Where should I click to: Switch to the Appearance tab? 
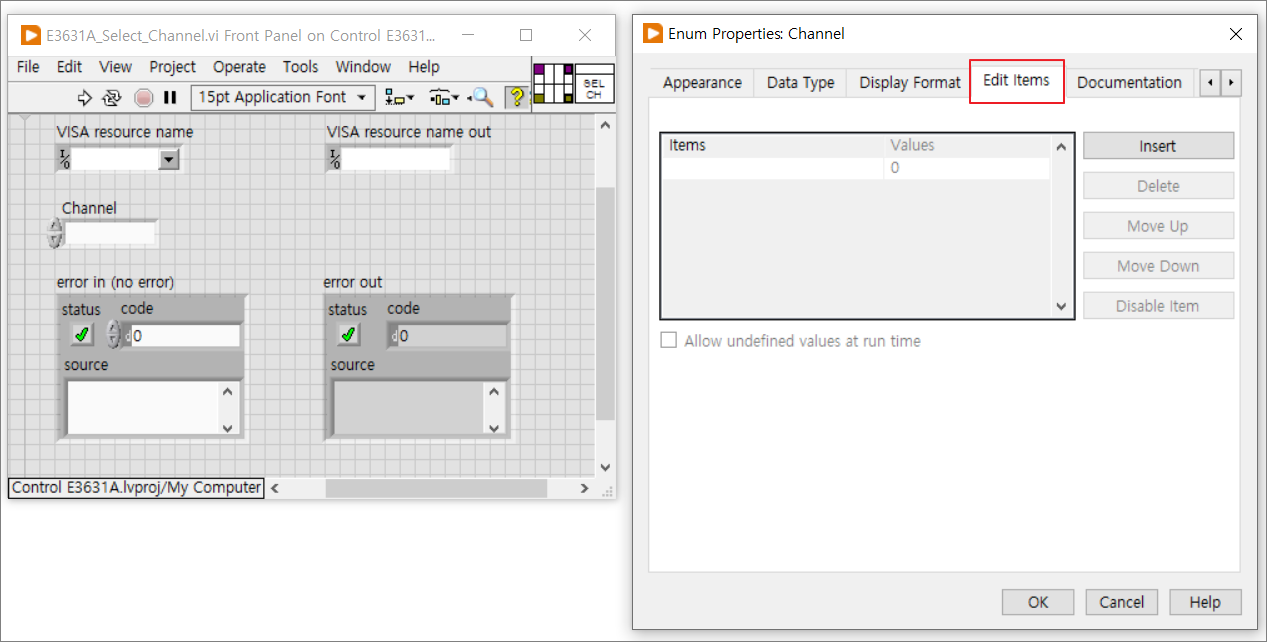pyautogui.click(x=702, y=83)
